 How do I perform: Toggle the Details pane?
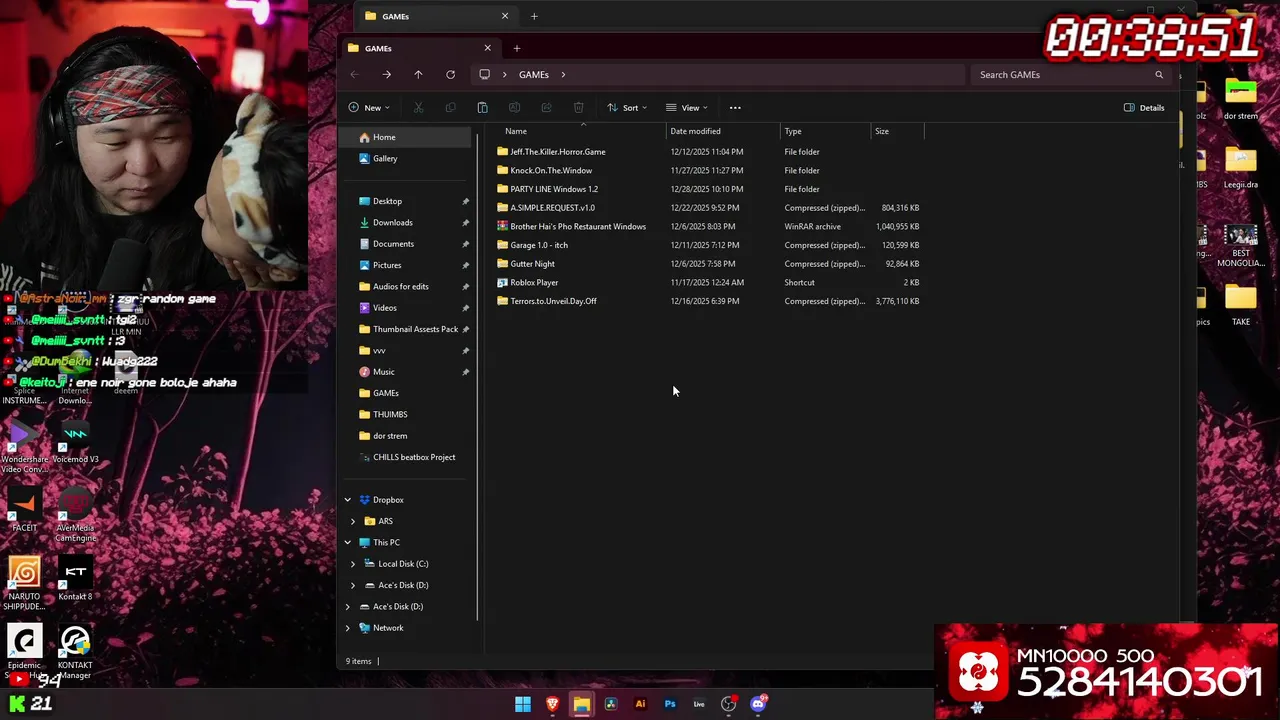click(1144, 108)
